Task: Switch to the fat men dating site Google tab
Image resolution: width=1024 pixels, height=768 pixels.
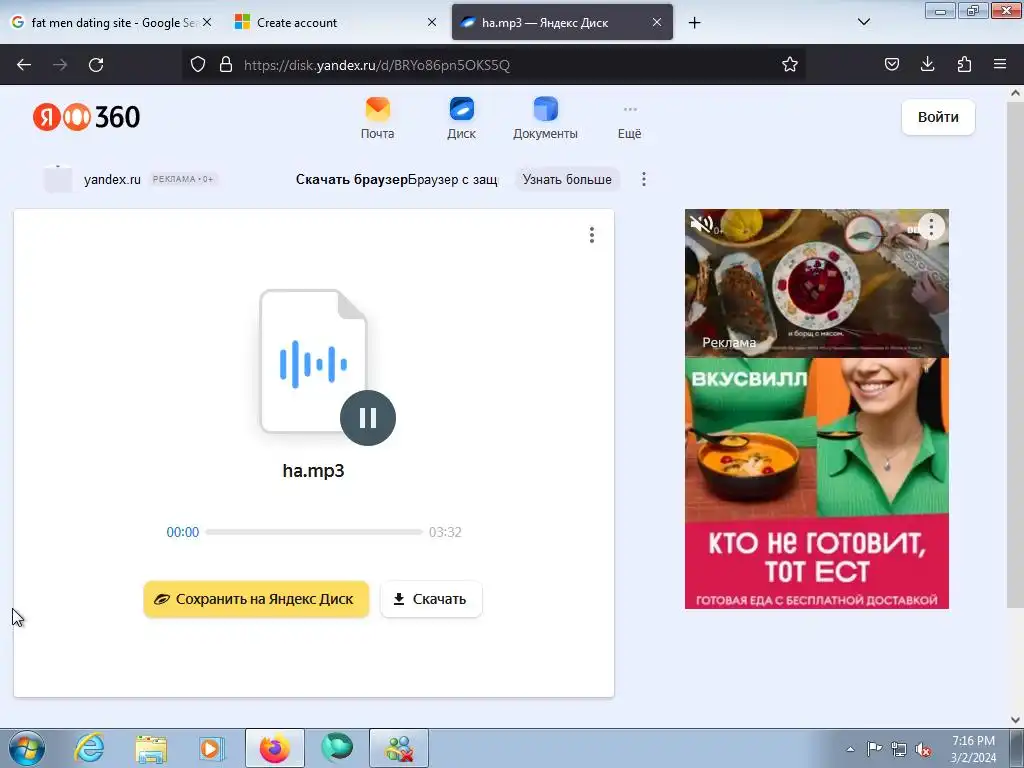Action: (x=112, y=22)
